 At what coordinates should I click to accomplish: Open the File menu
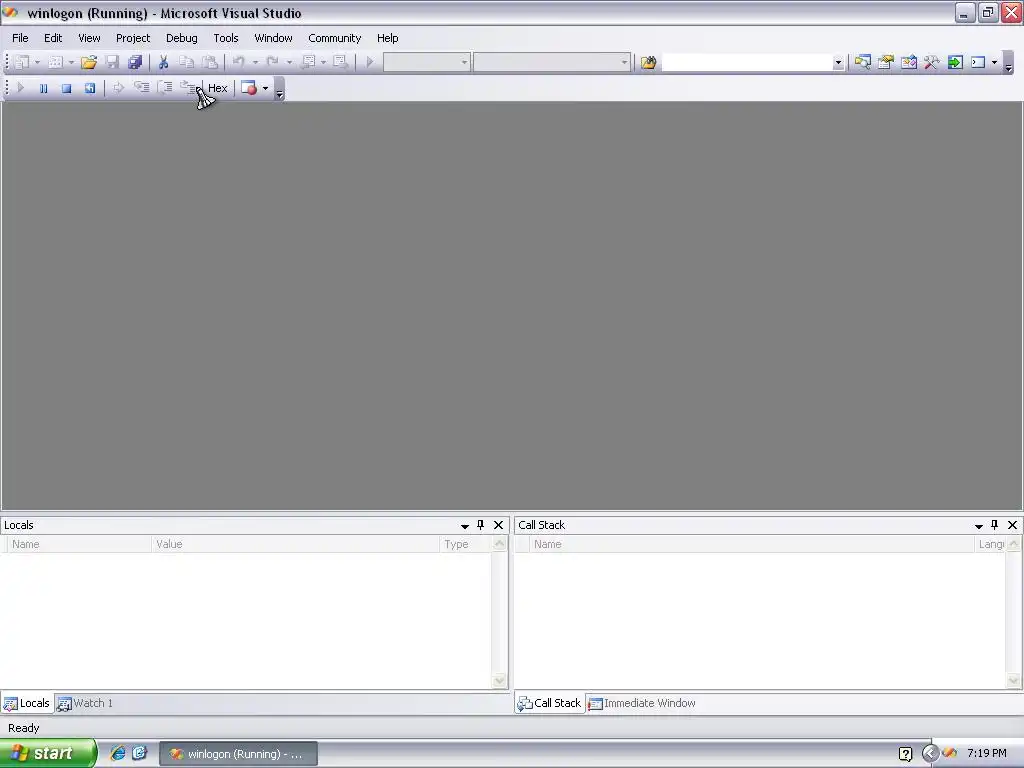click(x=20, y=38)
